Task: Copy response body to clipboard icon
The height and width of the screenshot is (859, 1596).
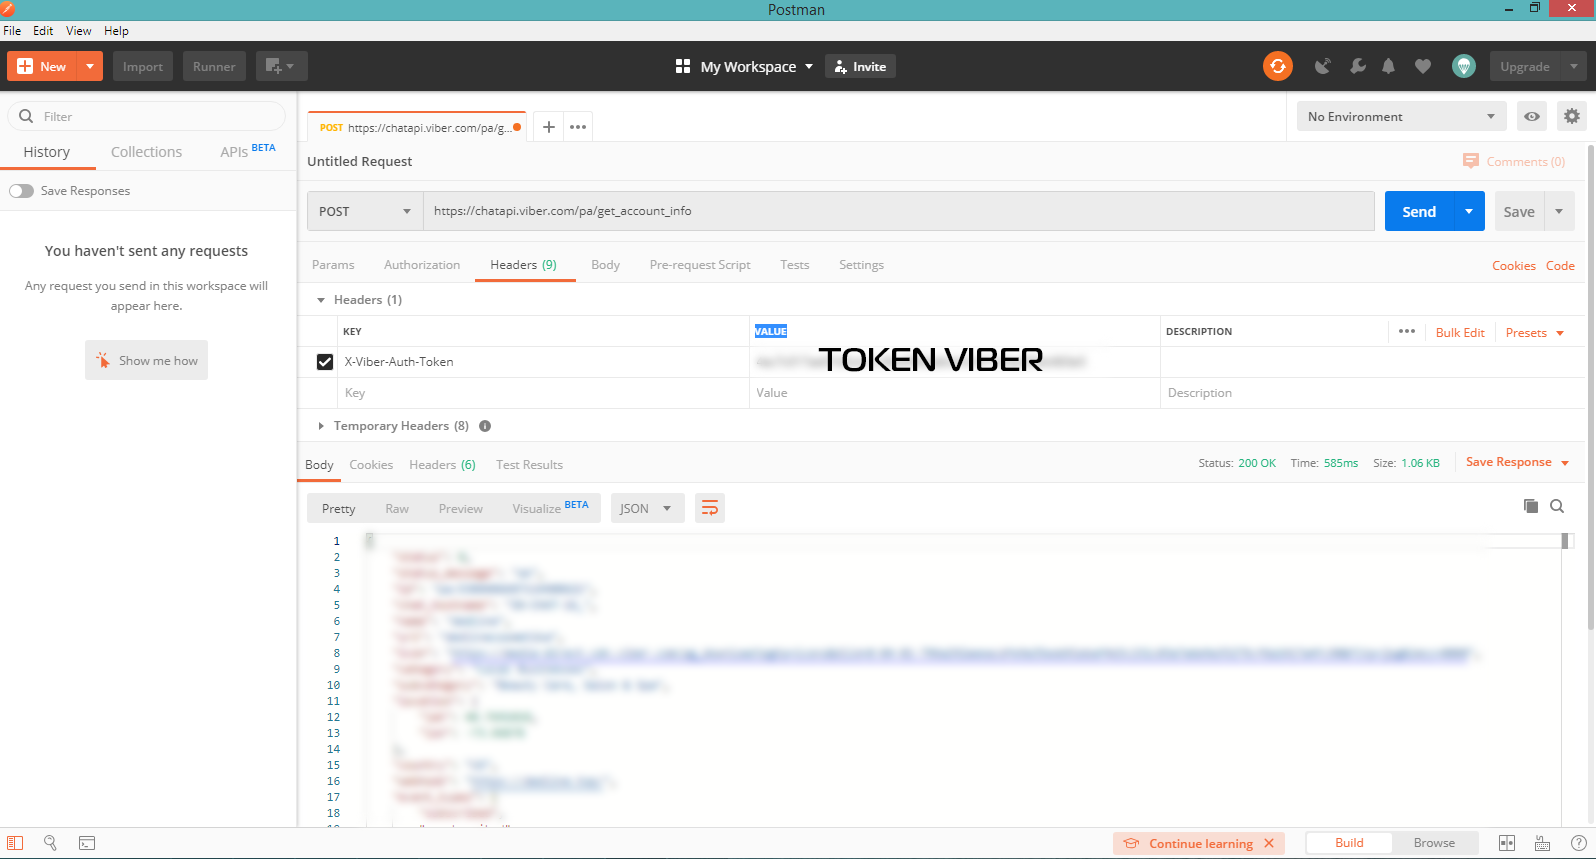Action: [x=1530, y=506]
